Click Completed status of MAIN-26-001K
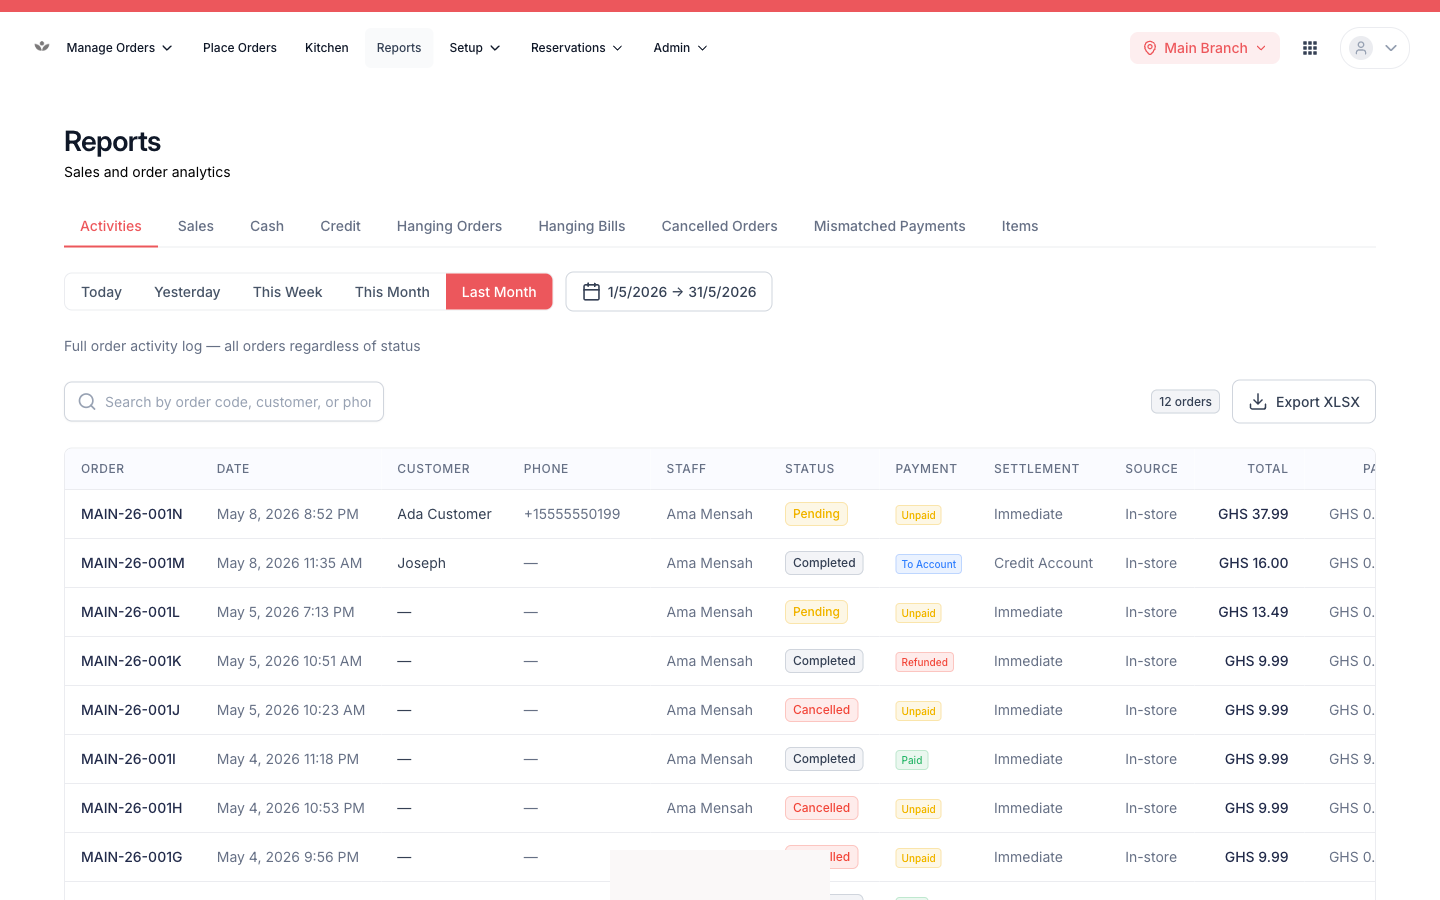Screen dimensions: 1440x900 824,661
